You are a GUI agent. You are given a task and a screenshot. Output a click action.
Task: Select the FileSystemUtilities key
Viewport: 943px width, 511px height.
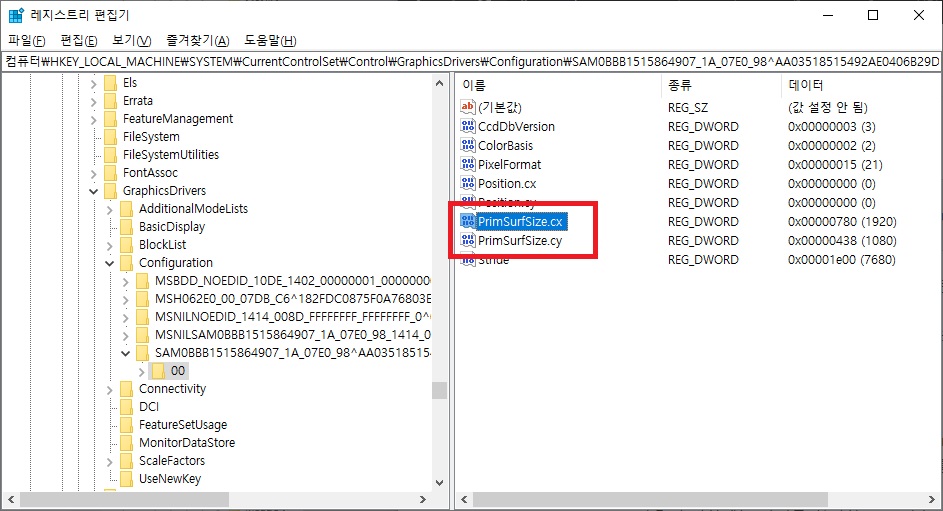tap(171, 155)
